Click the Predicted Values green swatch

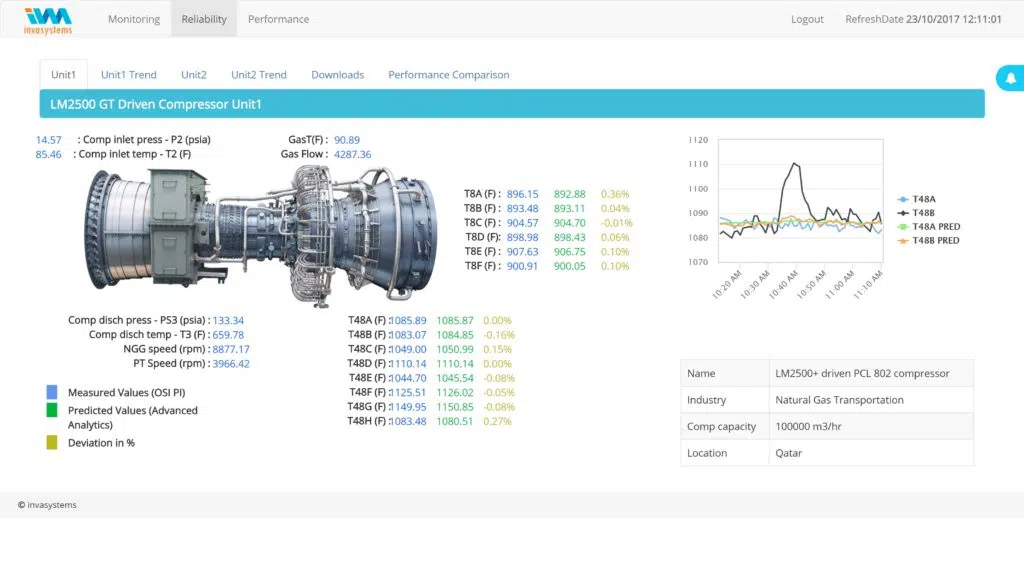(x=52, y=410)
